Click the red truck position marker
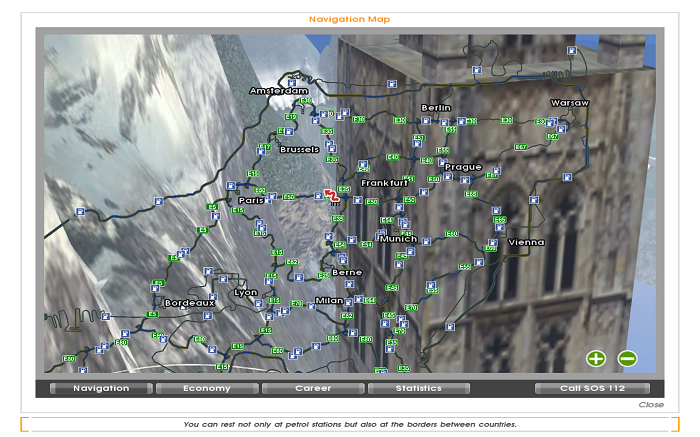The width and height of the screenshot is (700, 437). 331,195
